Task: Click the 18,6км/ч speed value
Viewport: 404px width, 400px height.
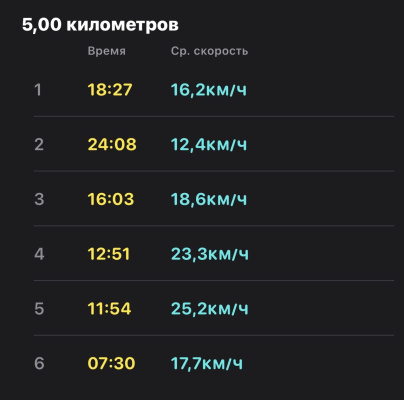Action: click(209, 199)
